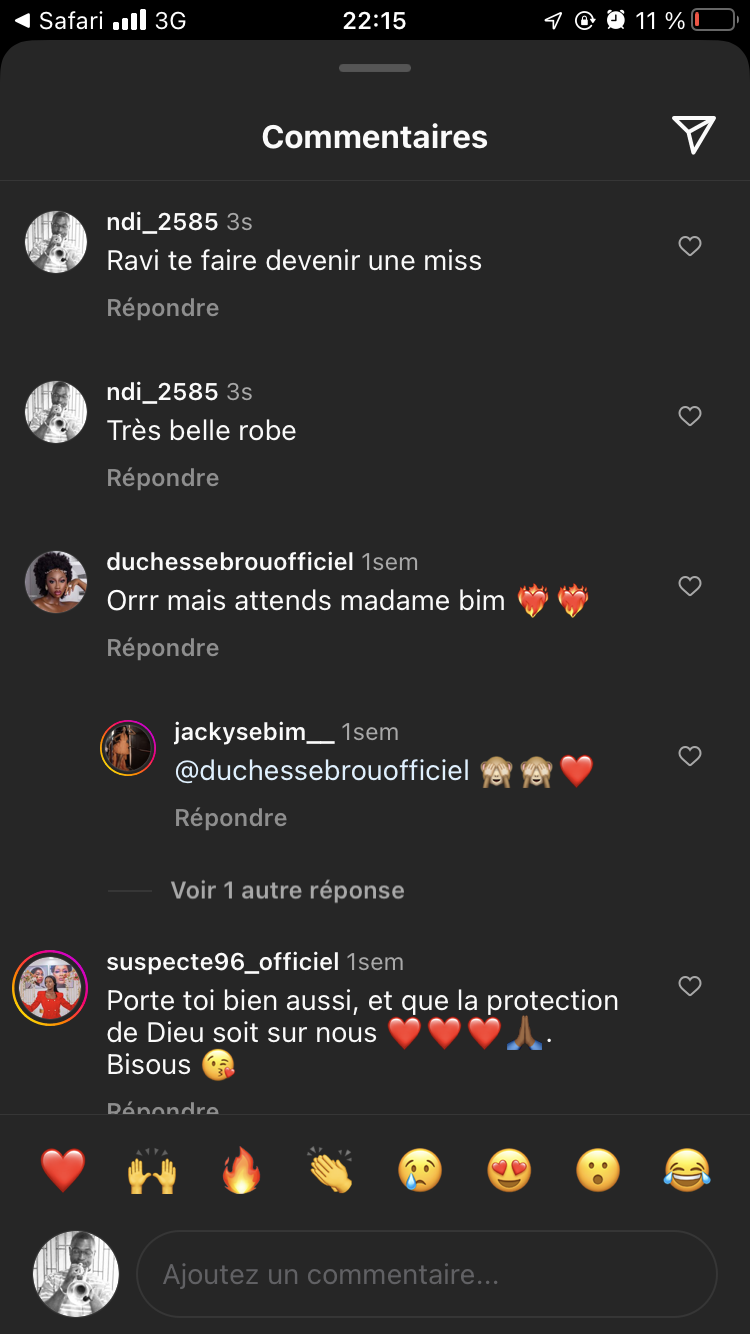The height and width of the screenshot is (1334, 750).
Task: Insert the red heart quick emoji
Action: 63,1169
